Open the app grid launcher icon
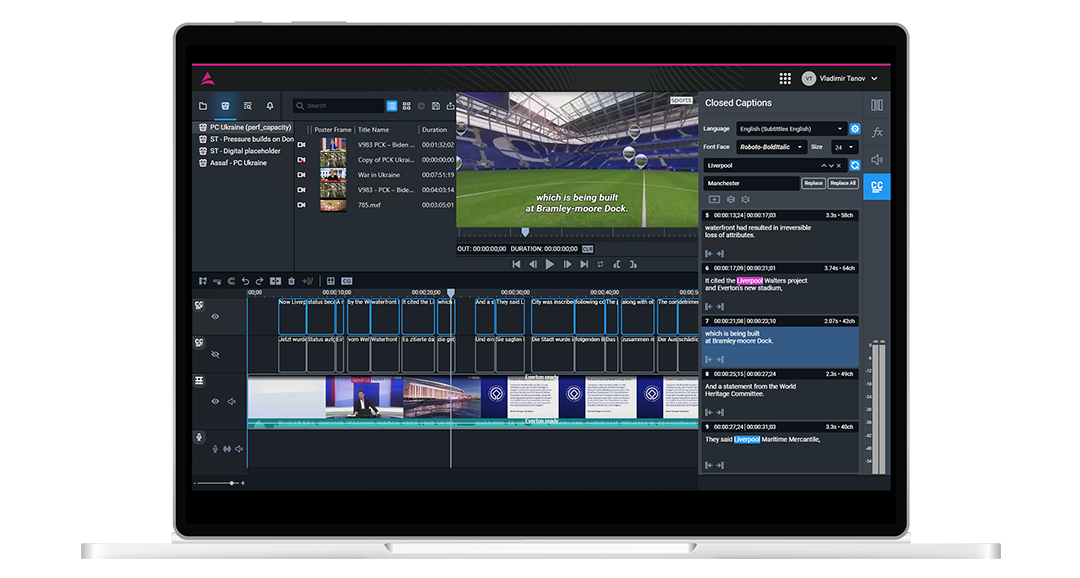This screenshot has height=578, width=1080. click(785, 78)
